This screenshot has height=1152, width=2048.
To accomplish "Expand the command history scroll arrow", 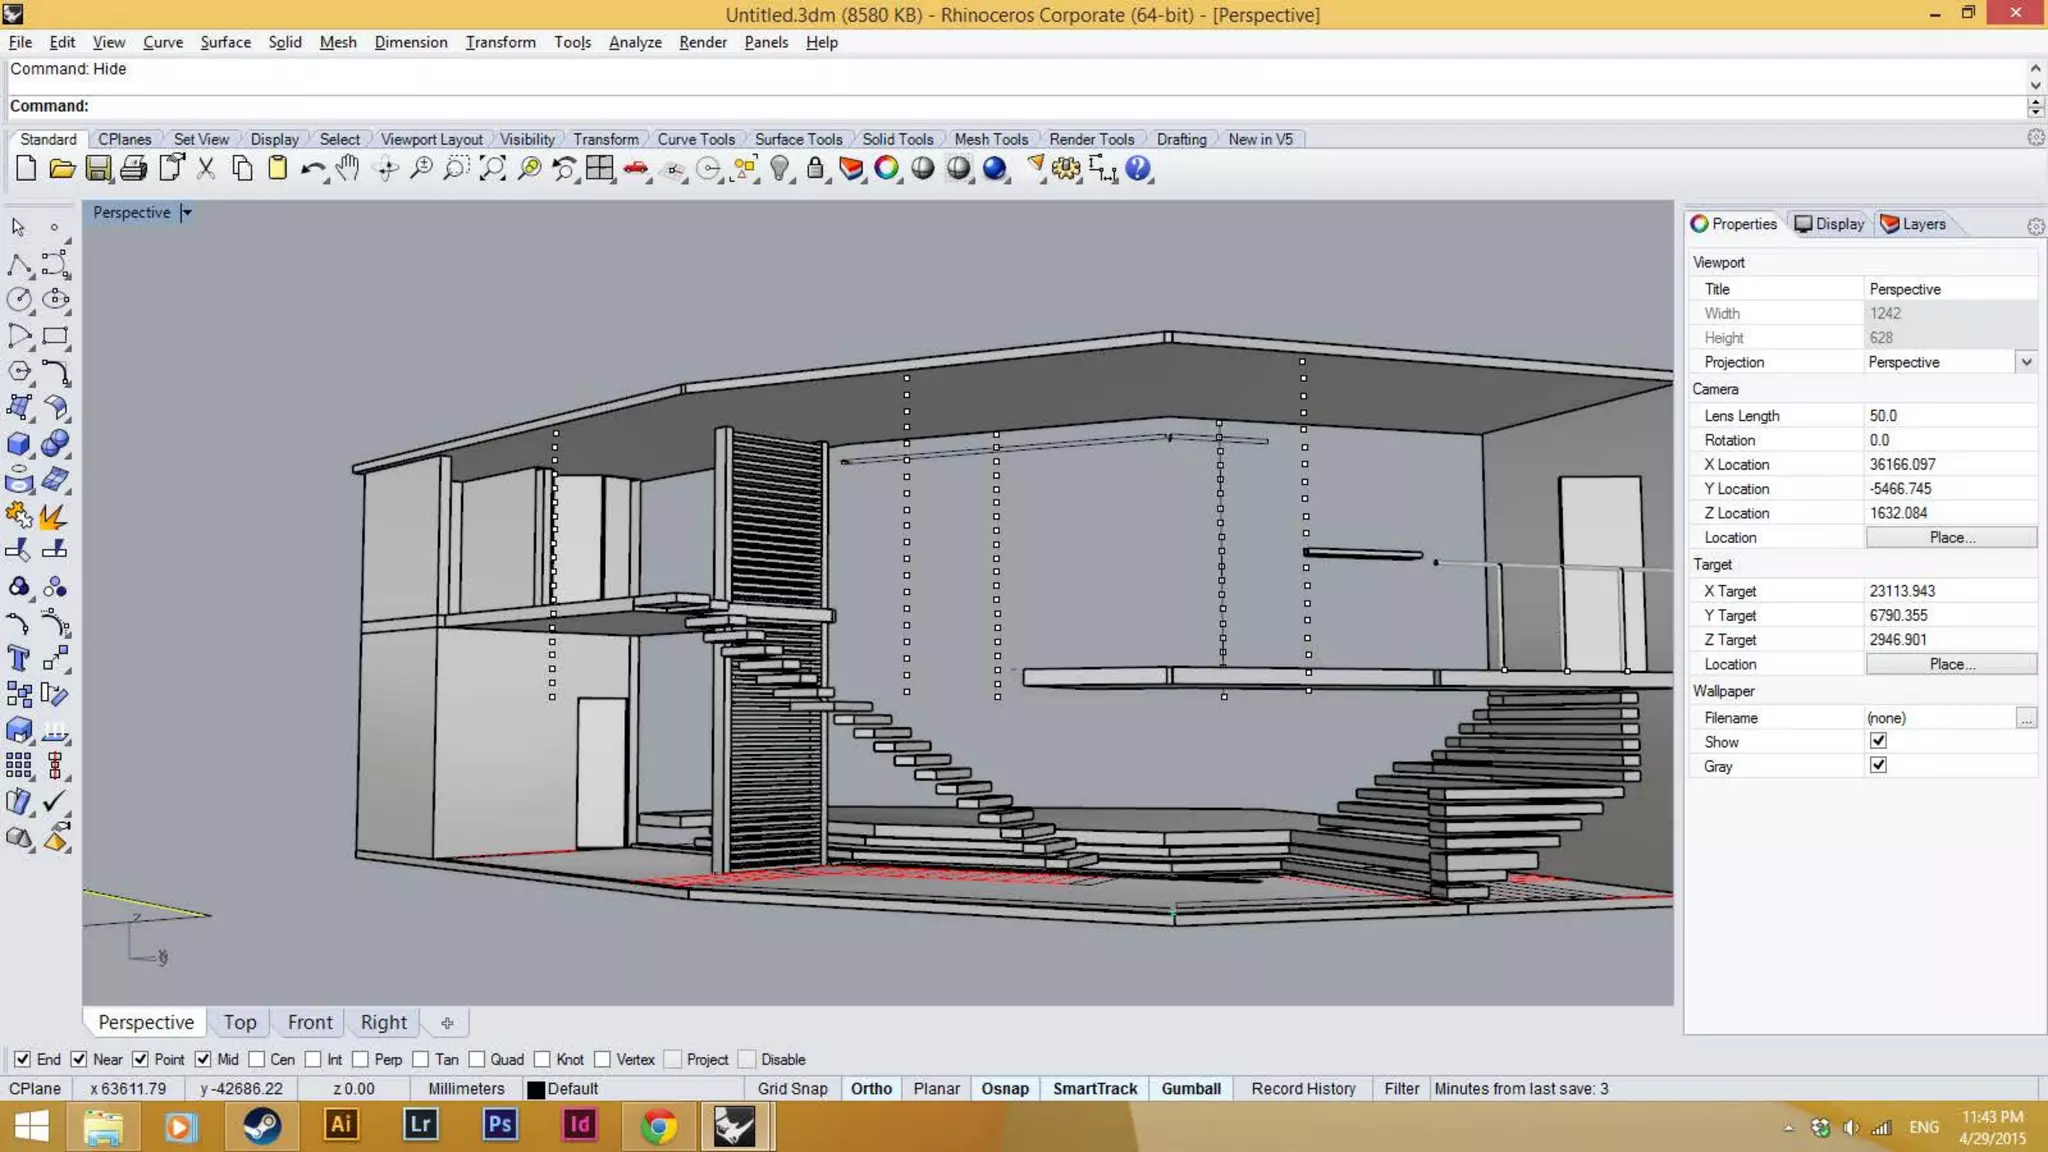I will 2035,68.
